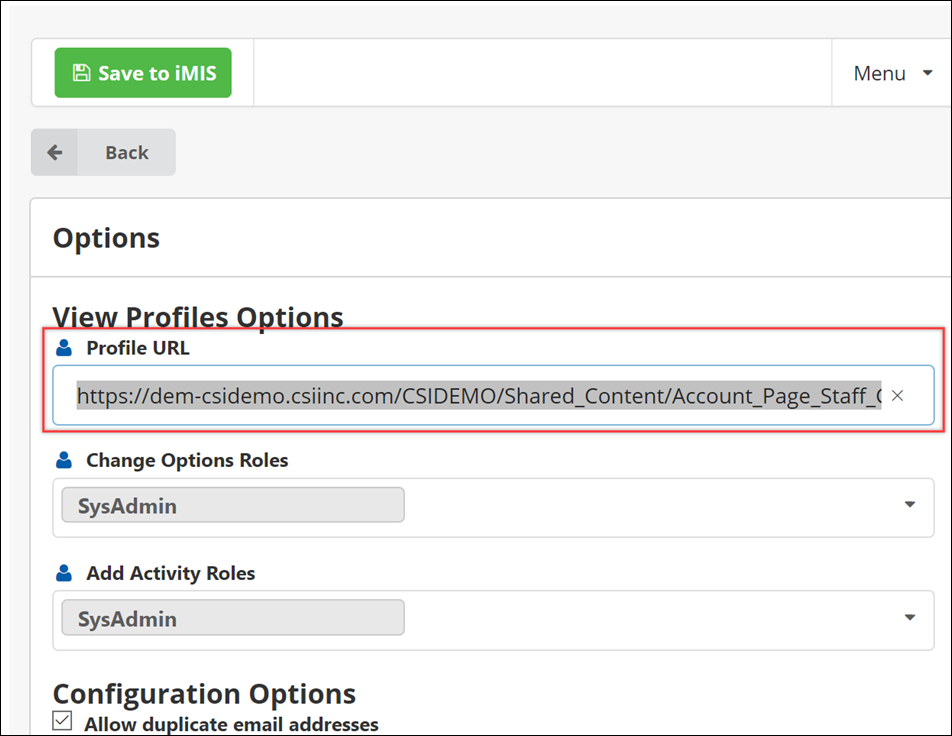
Task: Go back using the Back button
Action: pos(126,153)
